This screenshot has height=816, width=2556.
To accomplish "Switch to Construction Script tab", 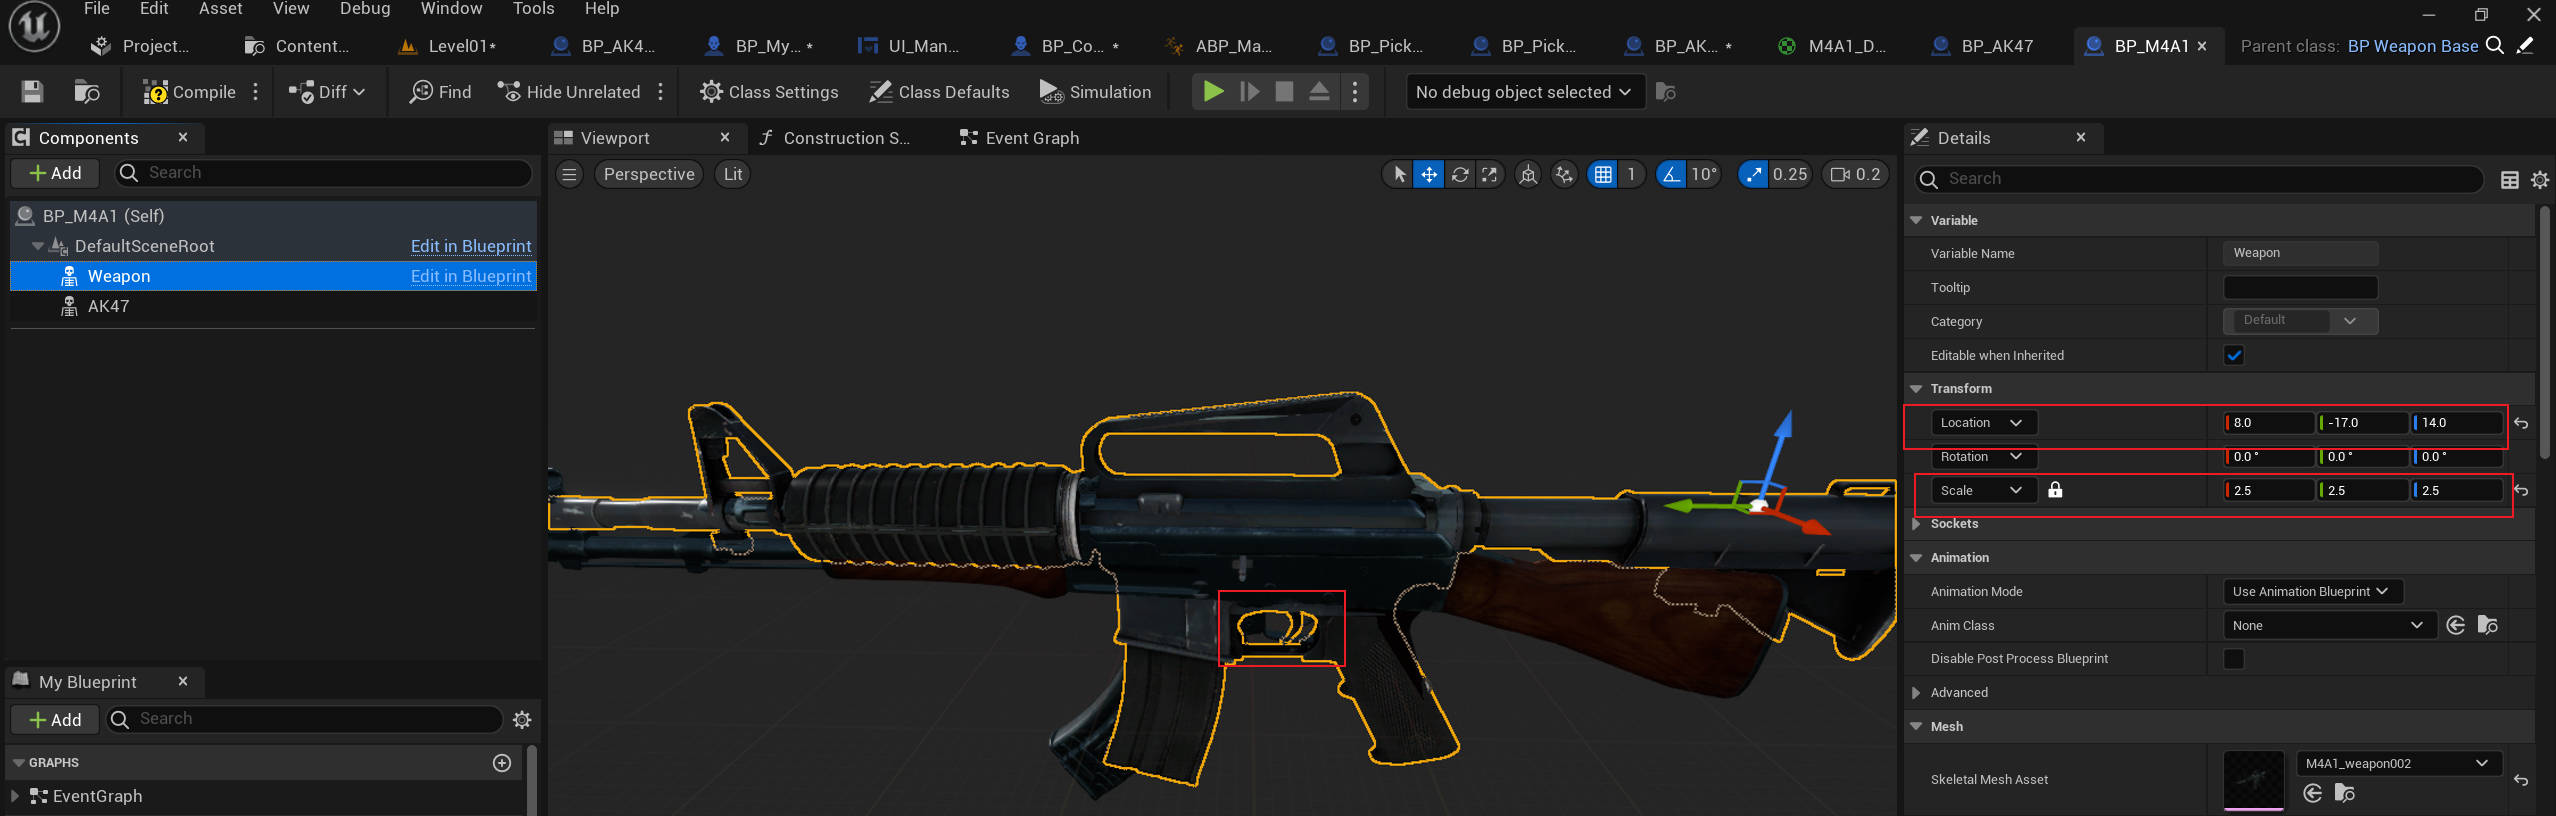I will coord(835,138).
